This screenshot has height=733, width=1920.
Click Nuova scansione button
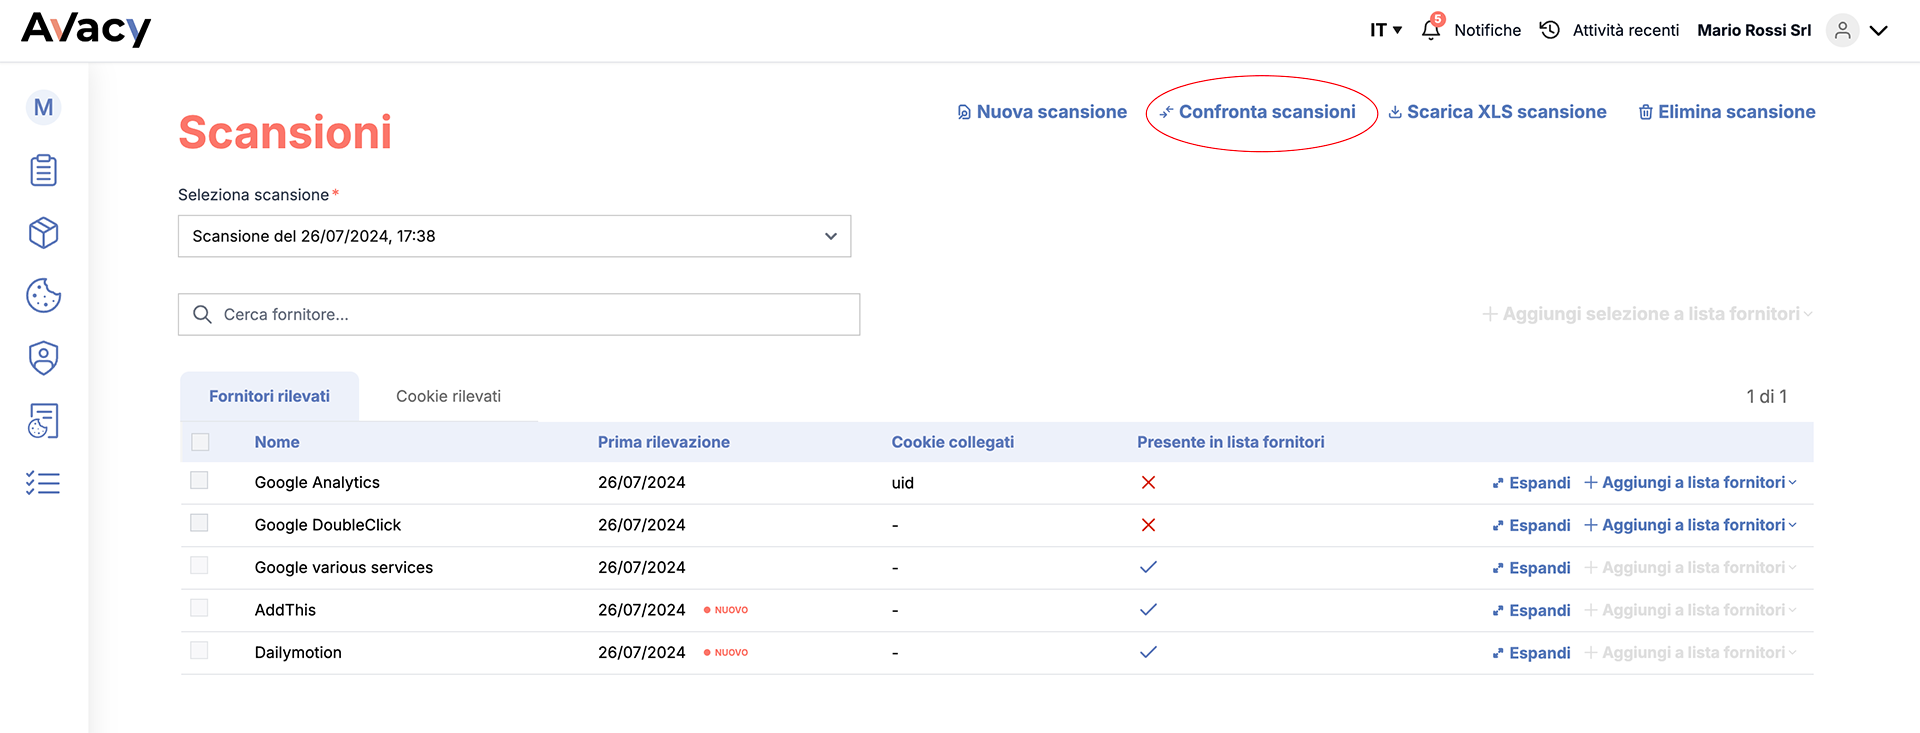click(1042, 112)
